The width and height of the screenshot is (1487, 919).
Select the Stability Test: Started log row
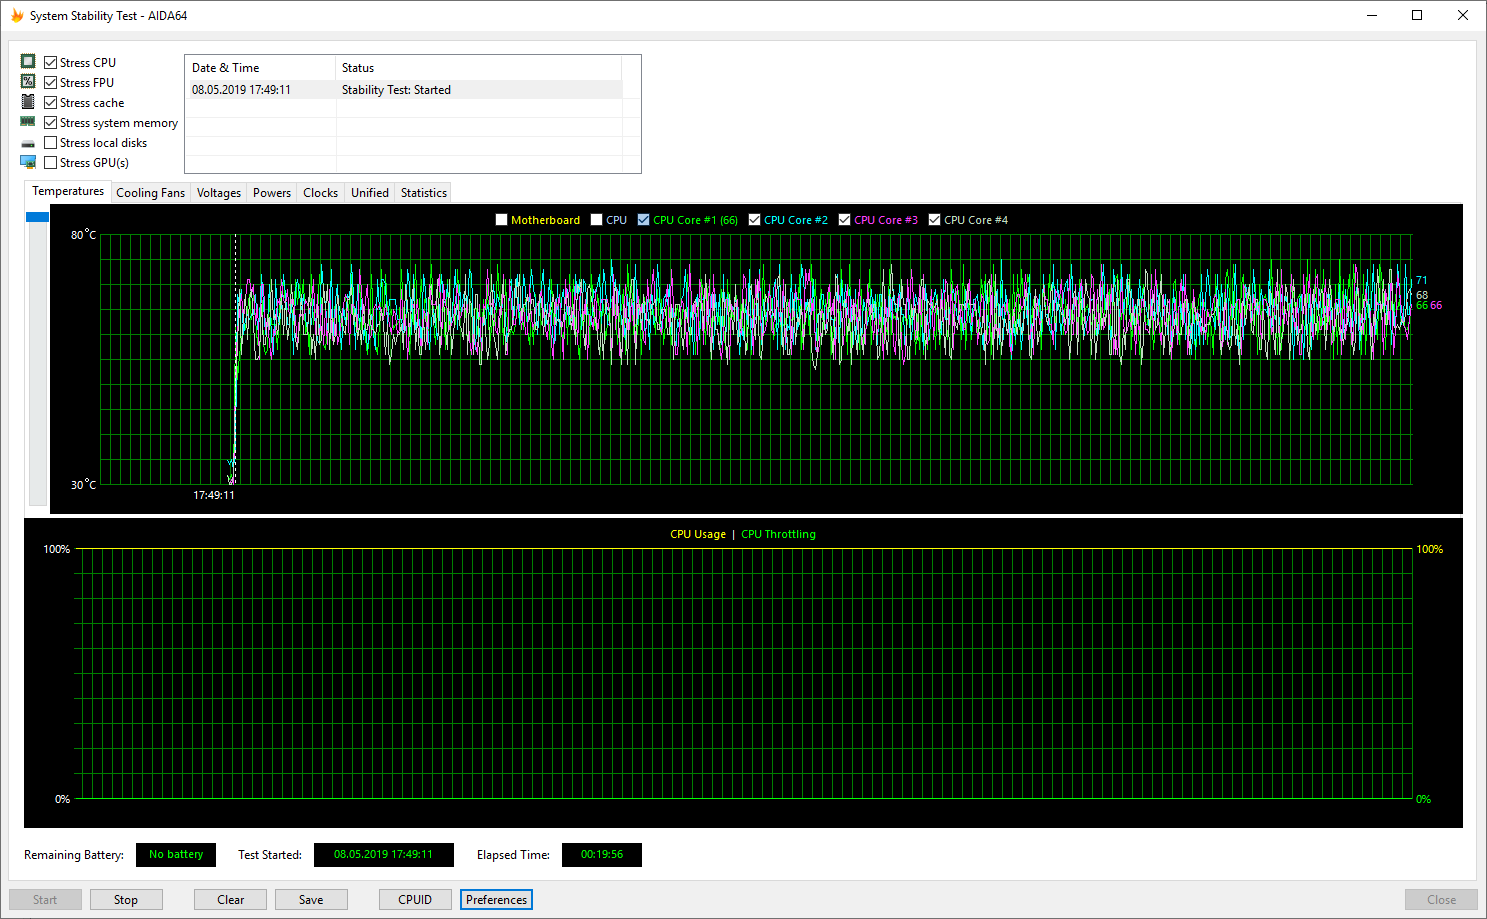[x=396, y=90]
